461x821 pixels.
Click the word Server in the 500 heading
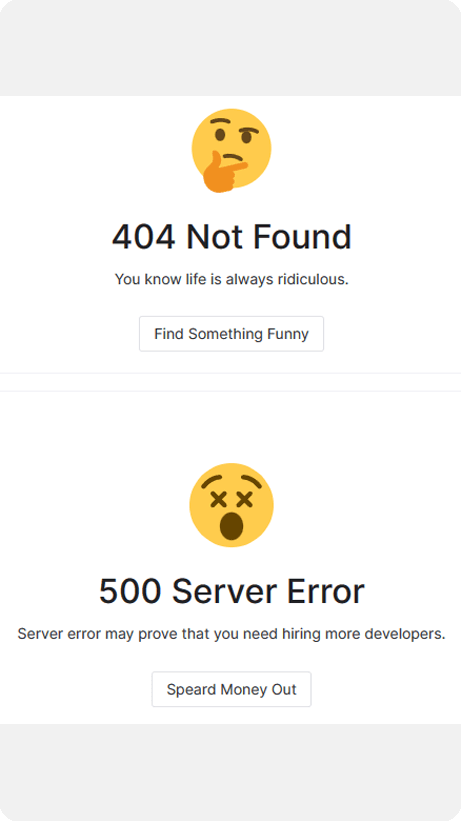coord(224,592)
